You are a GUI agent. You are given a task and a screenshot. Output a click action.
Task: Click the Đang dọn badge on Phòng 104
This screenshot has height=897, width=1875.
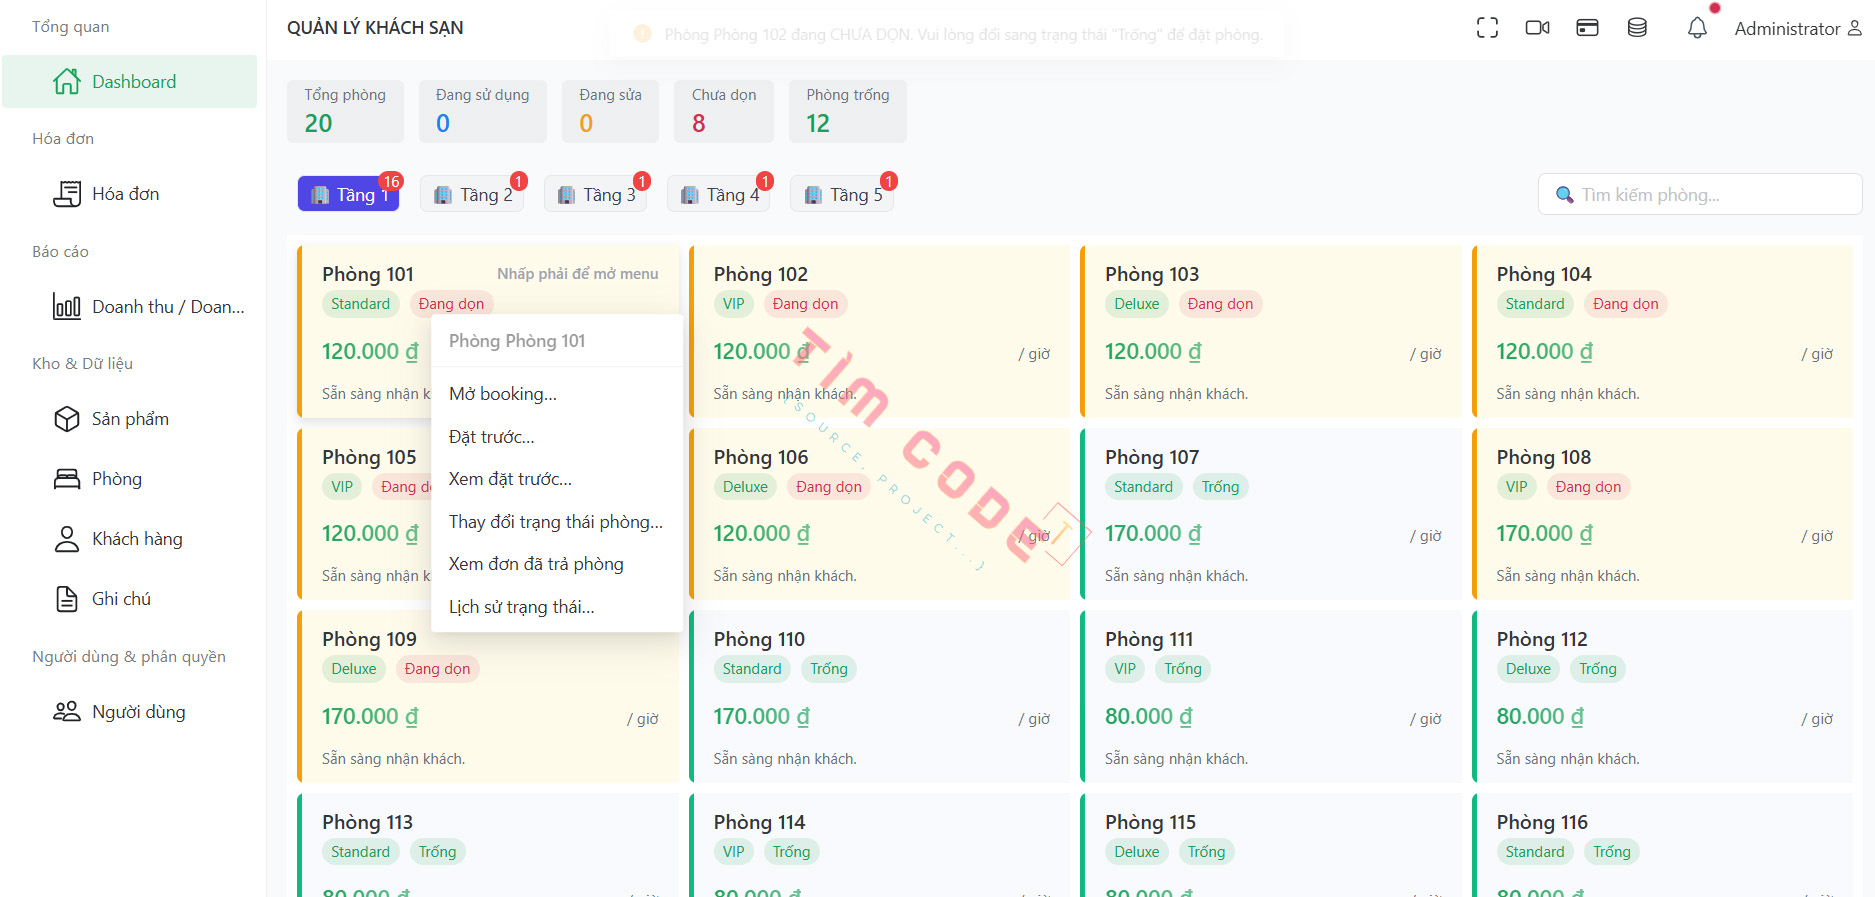[x=1625, y=304]
